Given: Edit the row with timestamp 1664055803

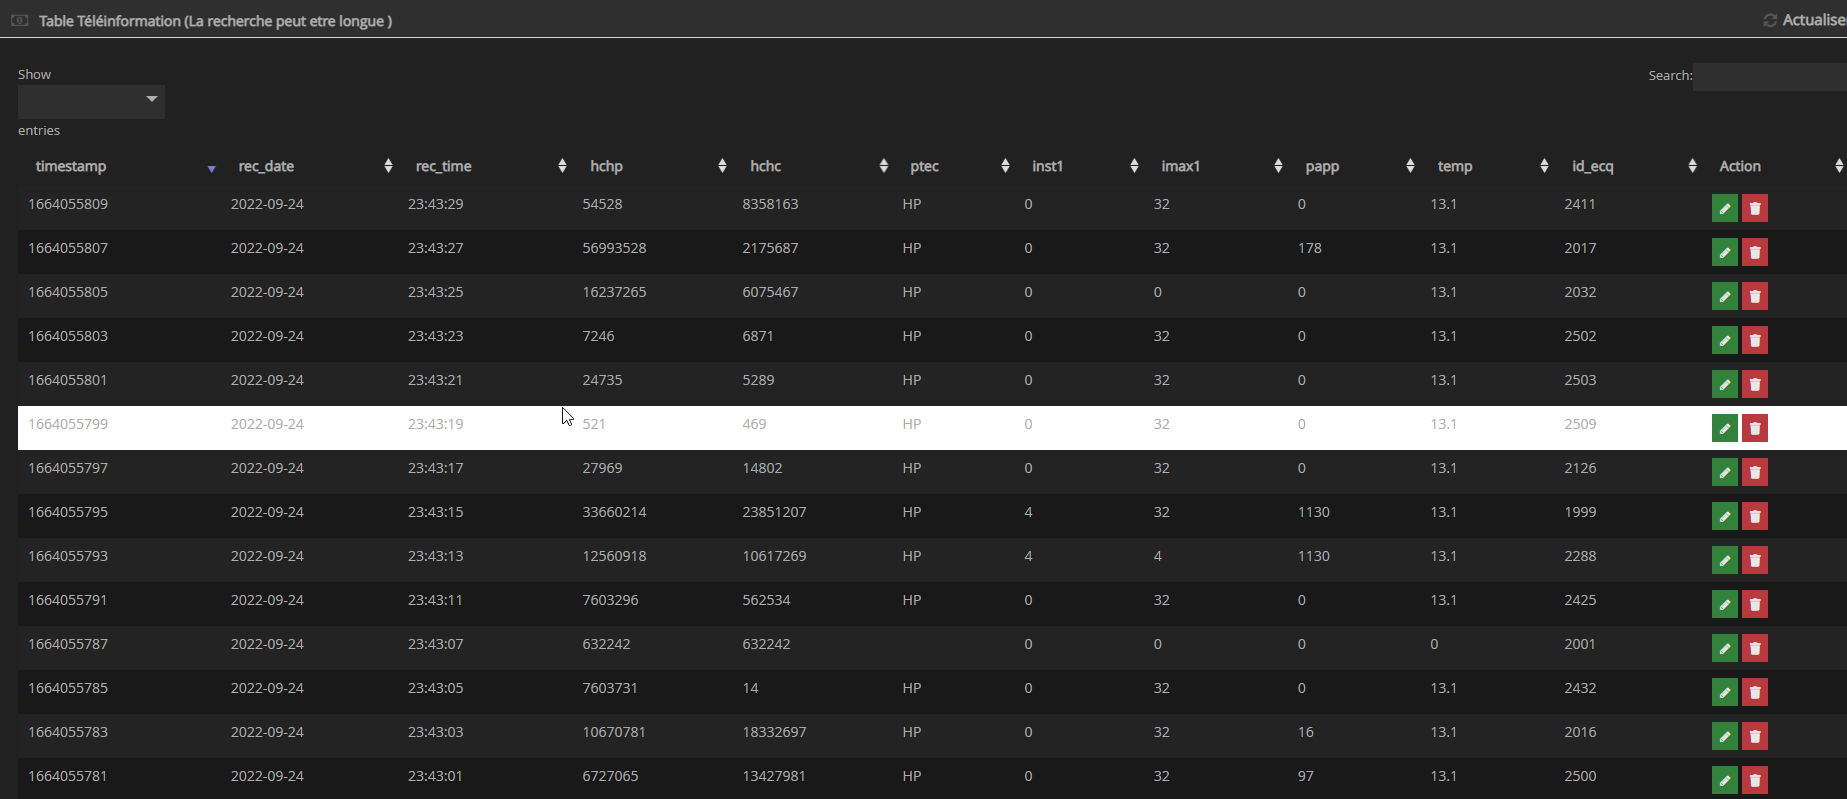Looking at the screenshot, I should tap(1724, 340).
